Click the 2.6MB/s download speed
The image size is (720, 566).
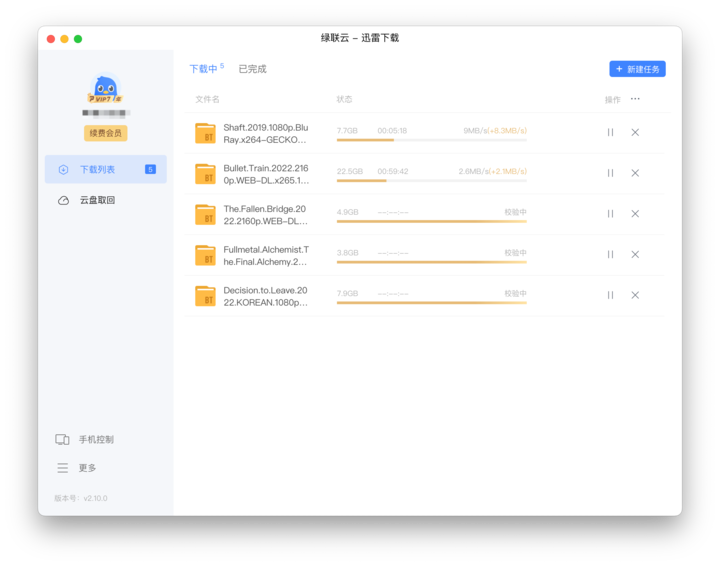click(x=473, y=171)
